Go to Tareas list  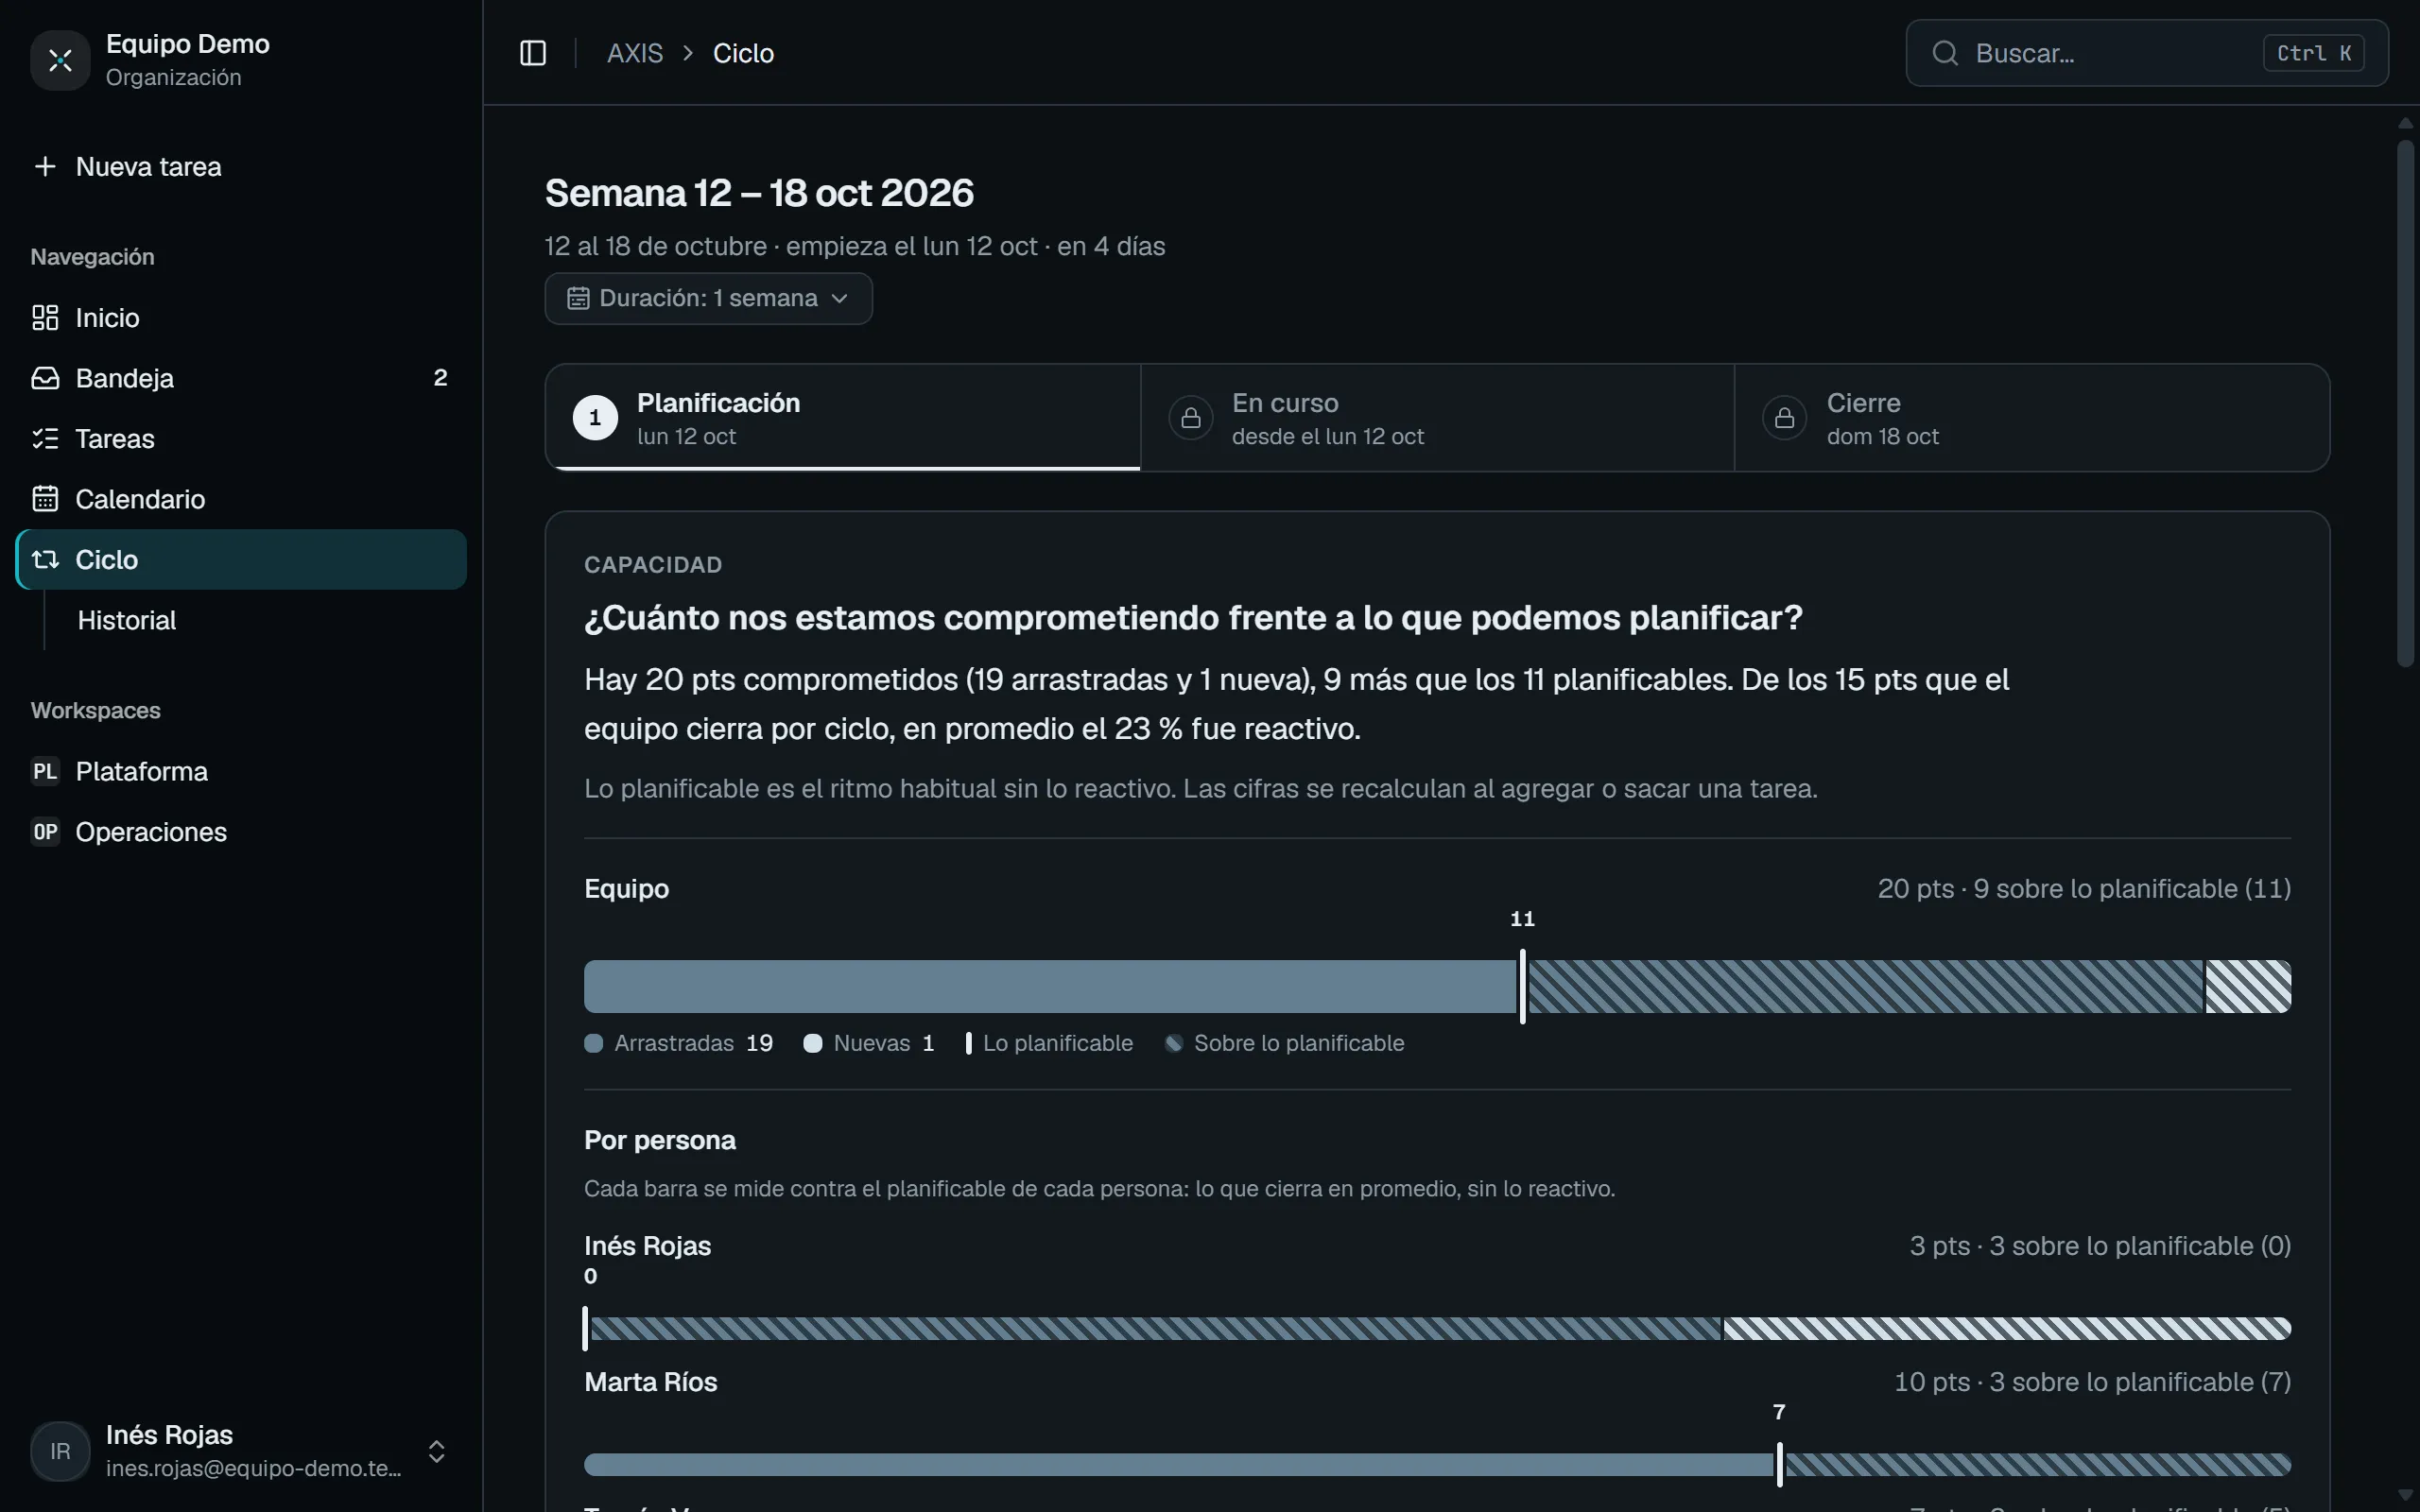point(241,439)
